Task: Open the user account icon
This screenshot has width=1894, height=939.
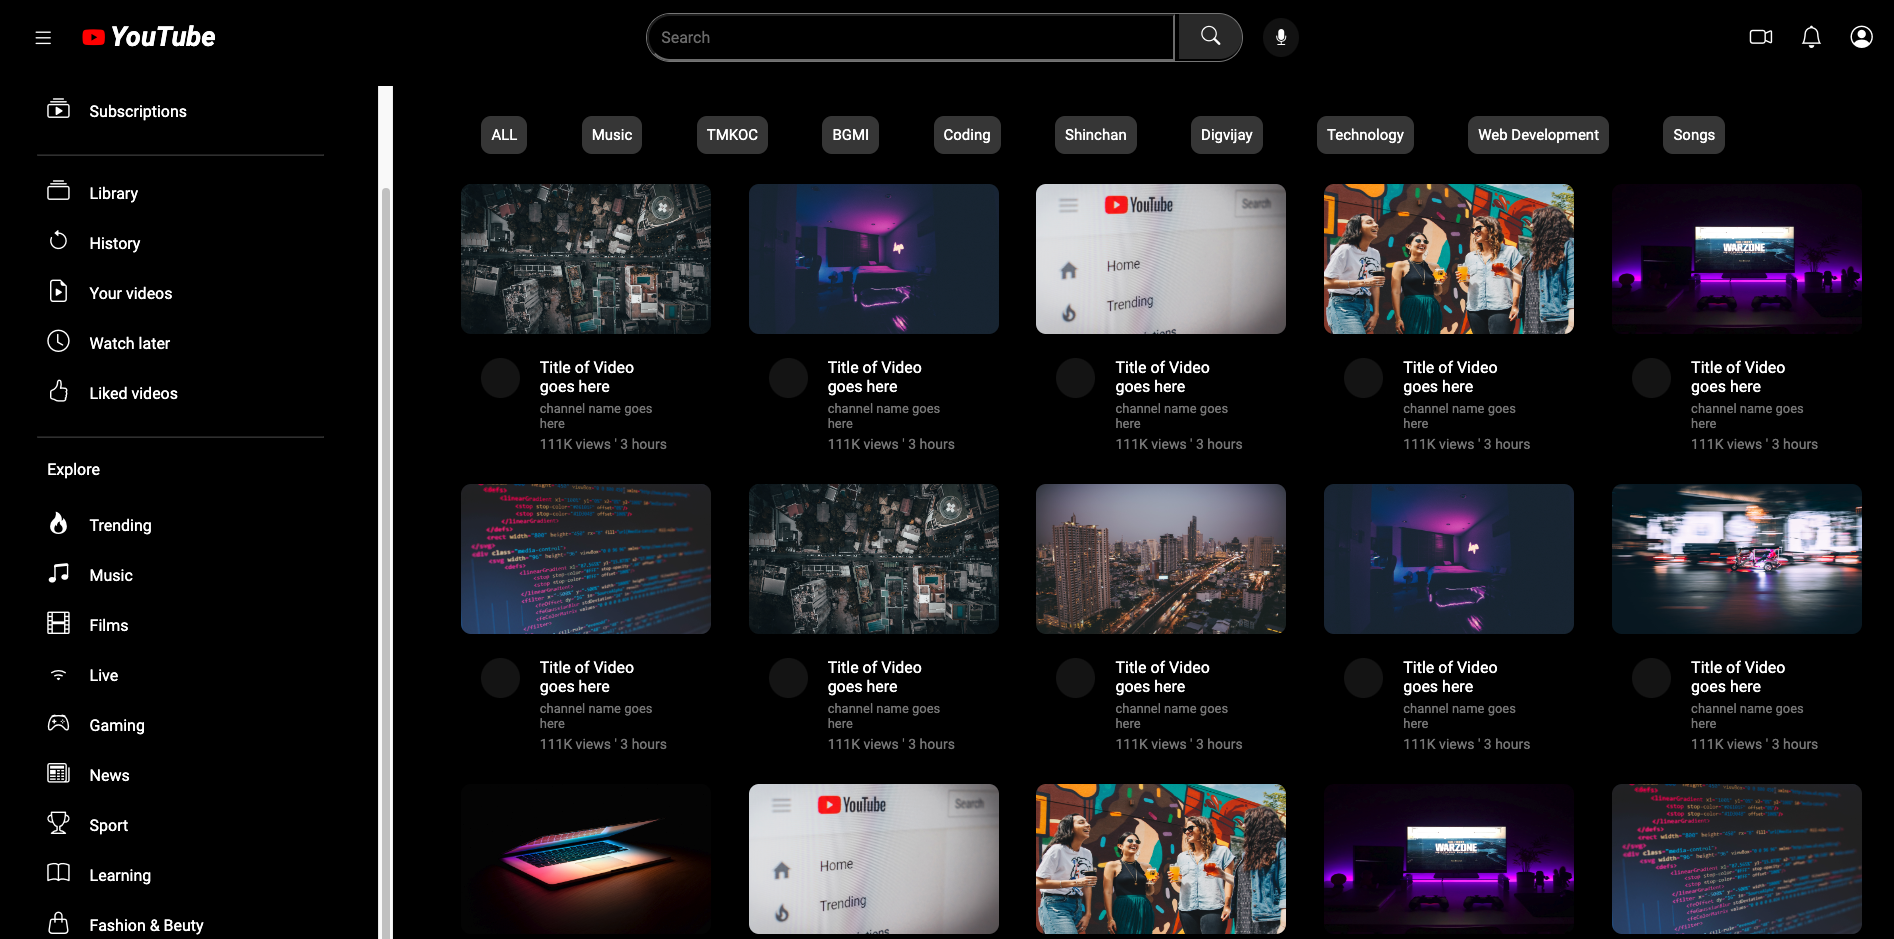Action: pyautogui.click(x=1860, y=37)
